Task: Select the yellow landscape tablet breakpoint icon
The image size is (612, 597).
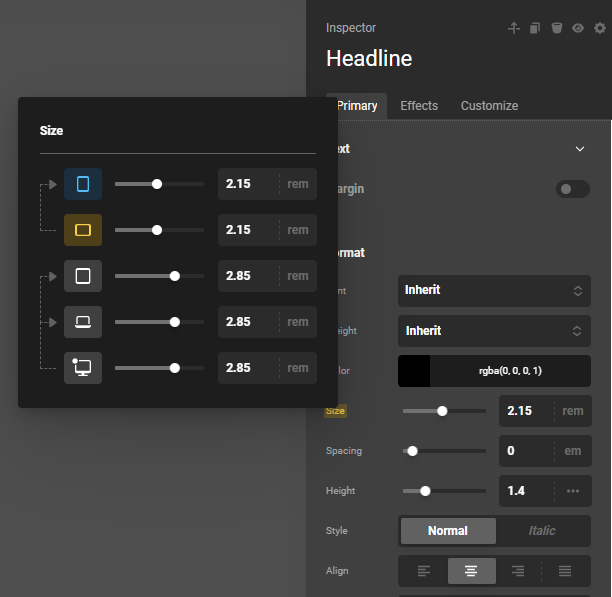Action: 83,230
